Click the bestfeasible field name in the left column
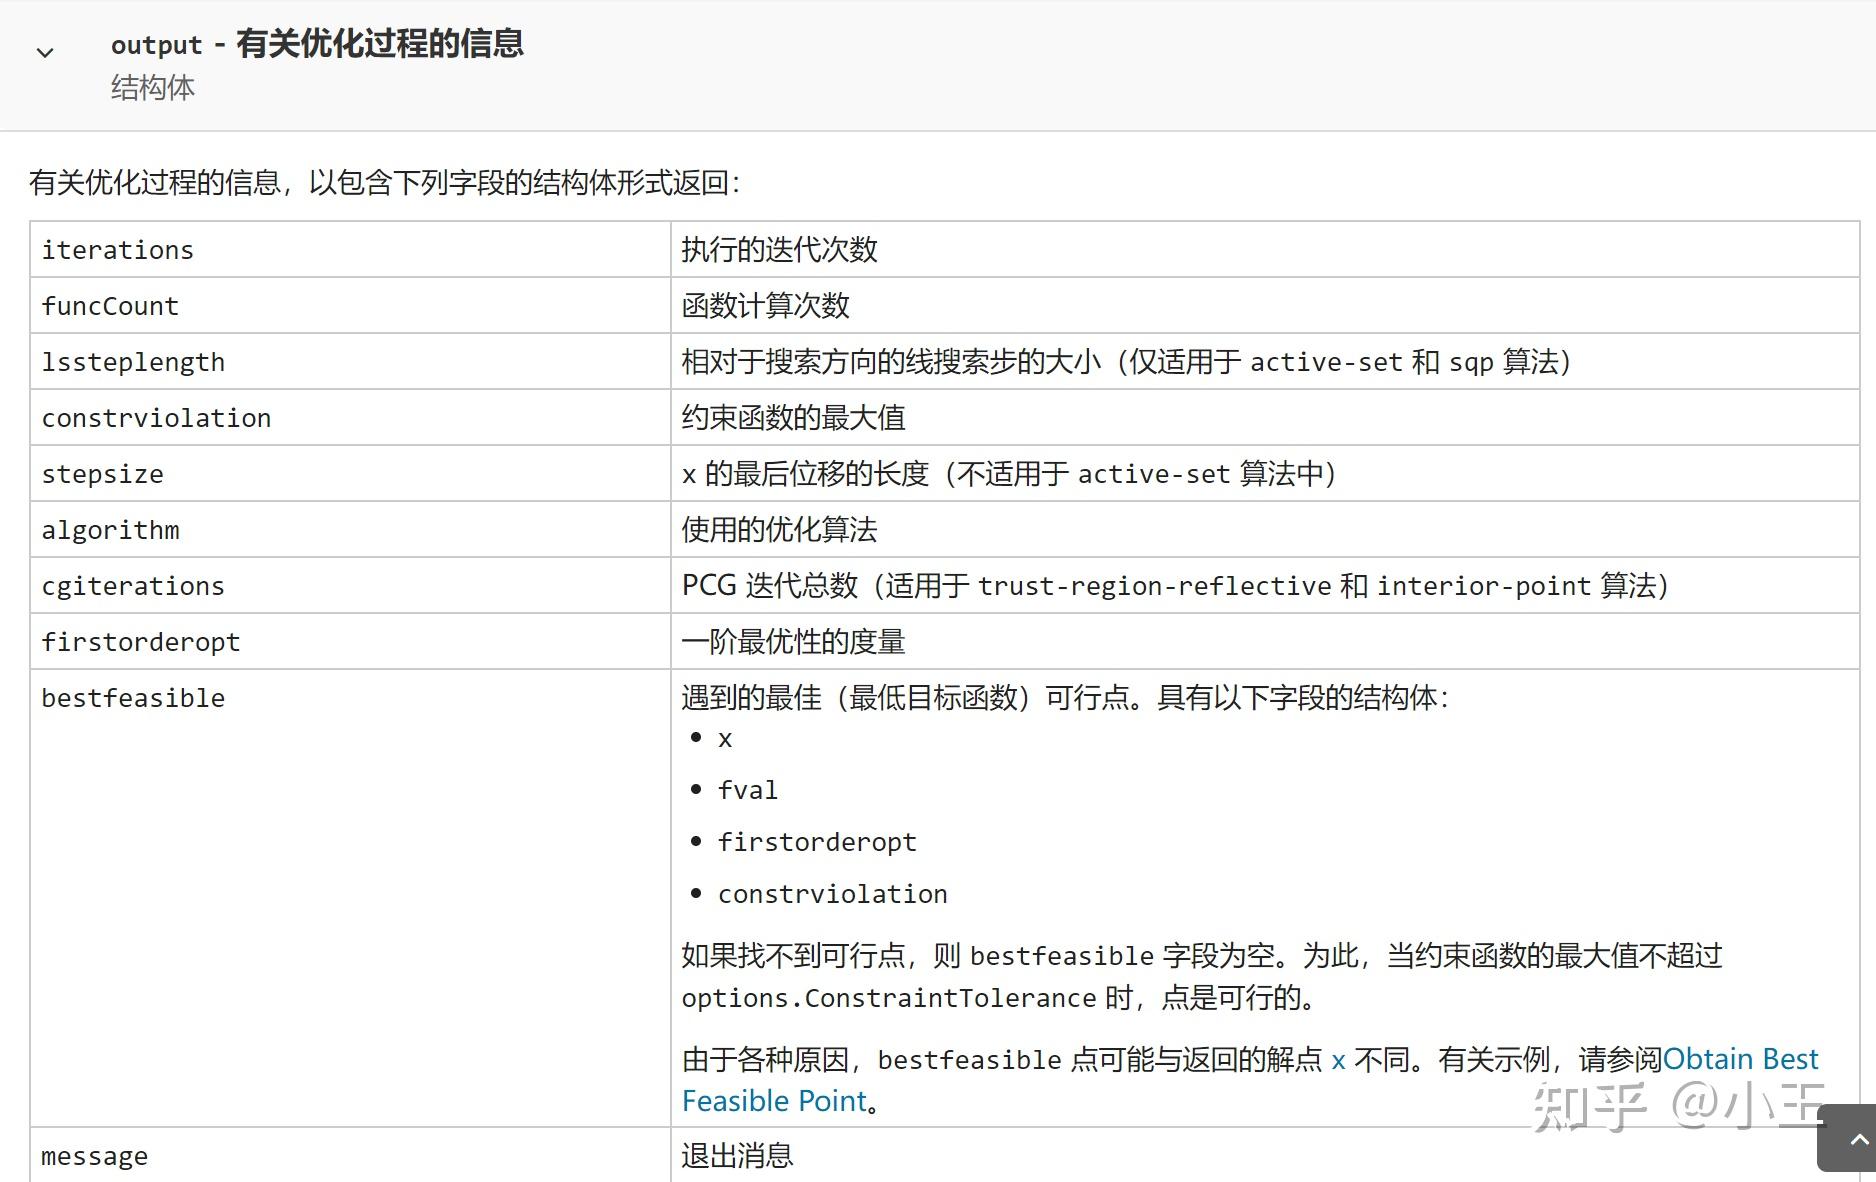This screenshot has height=1182, width=1876. coord(133,698)
